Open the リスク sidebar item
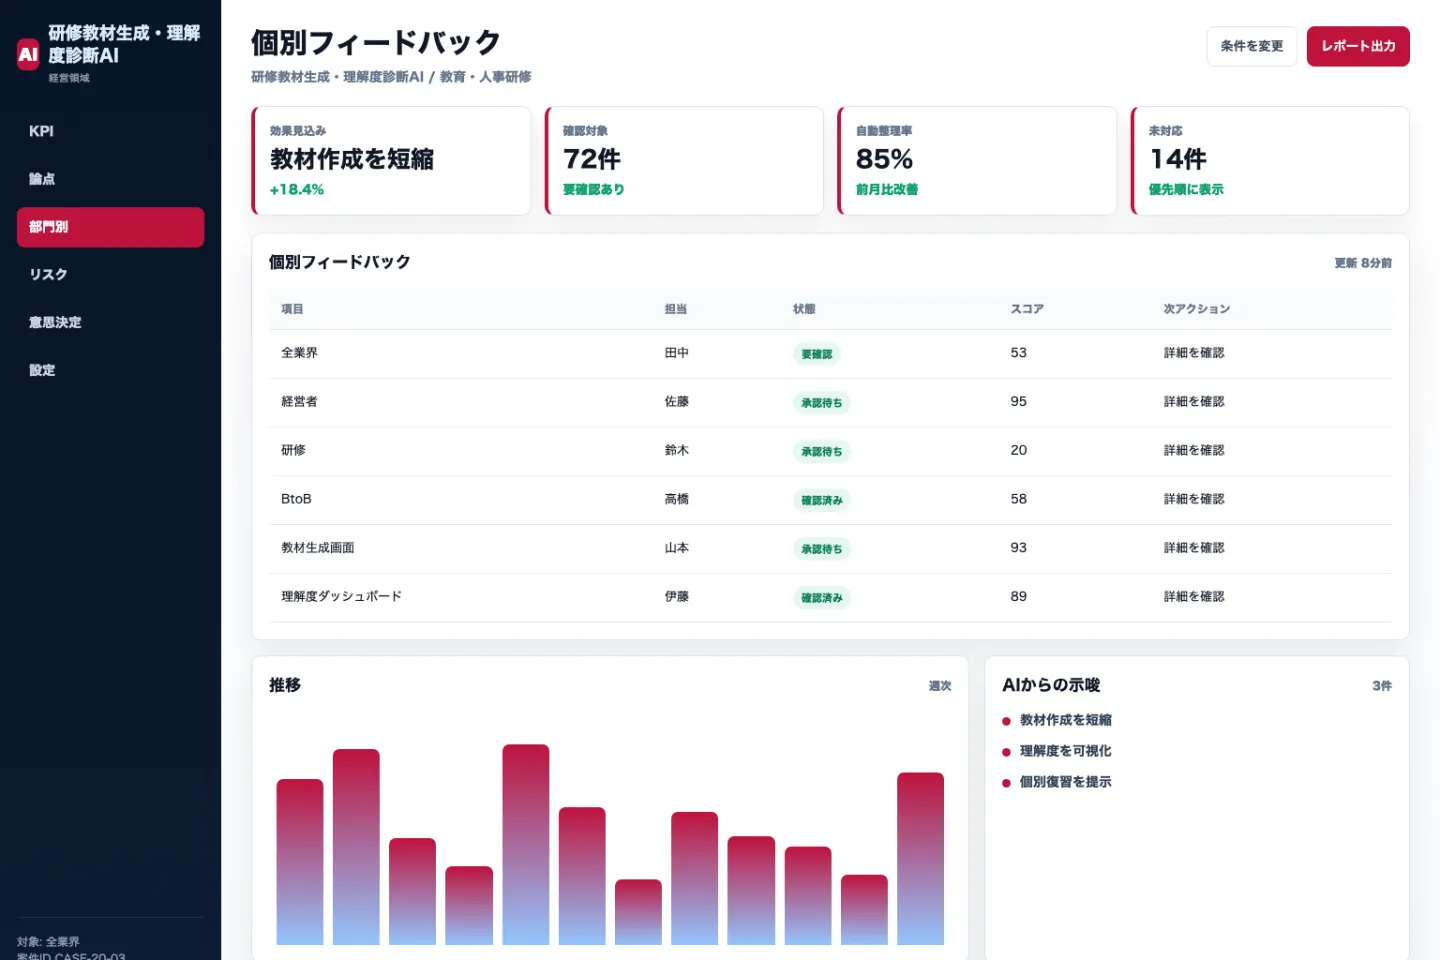The image size is (1440, 960). (110, 274)
